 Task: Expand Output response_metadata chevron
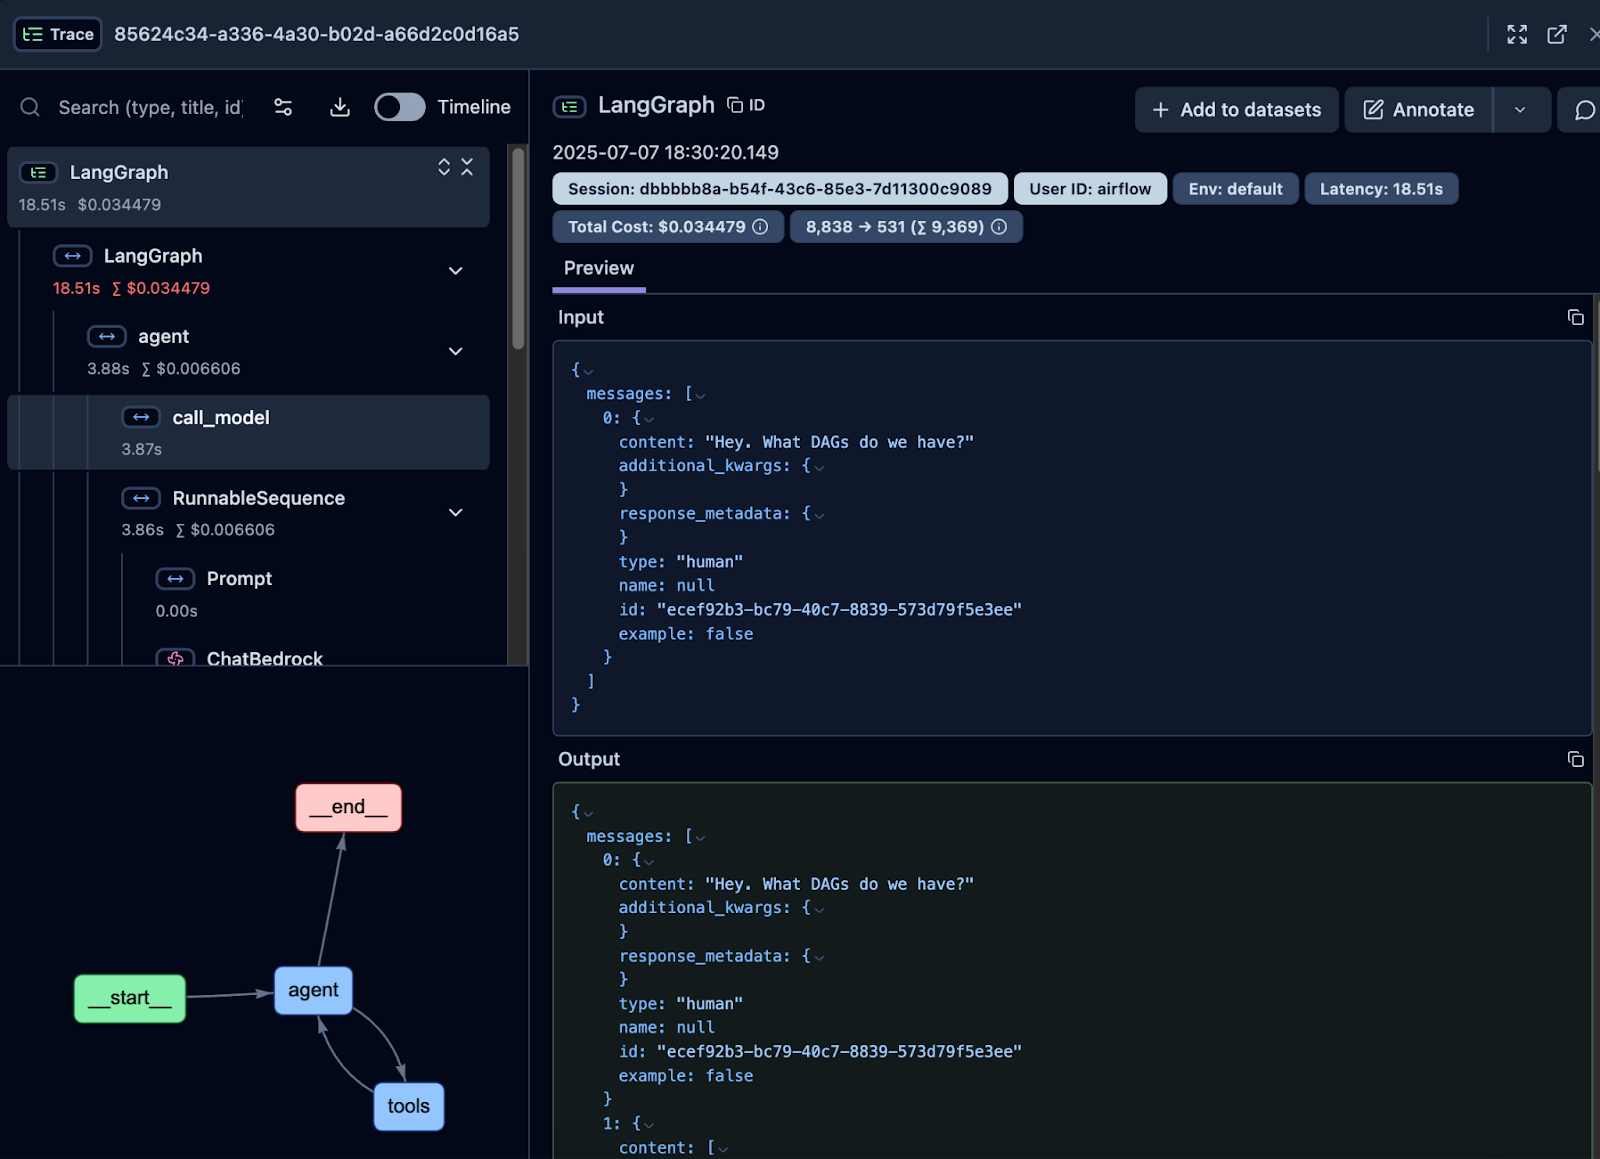click(819, 957)
